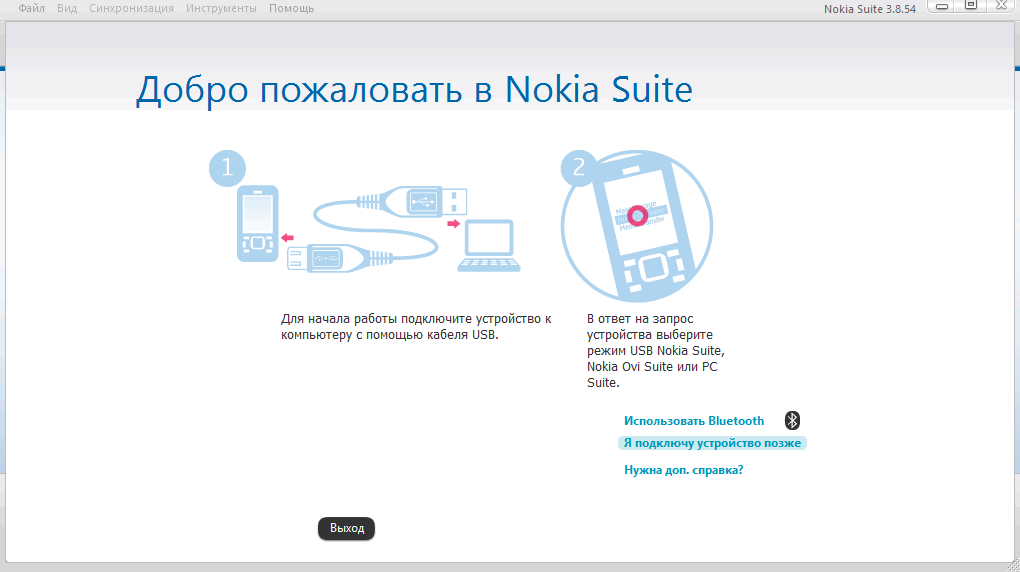1020x572 pixels.
Task: Open the Инструменты menu
Action: [x=221, y=8]
